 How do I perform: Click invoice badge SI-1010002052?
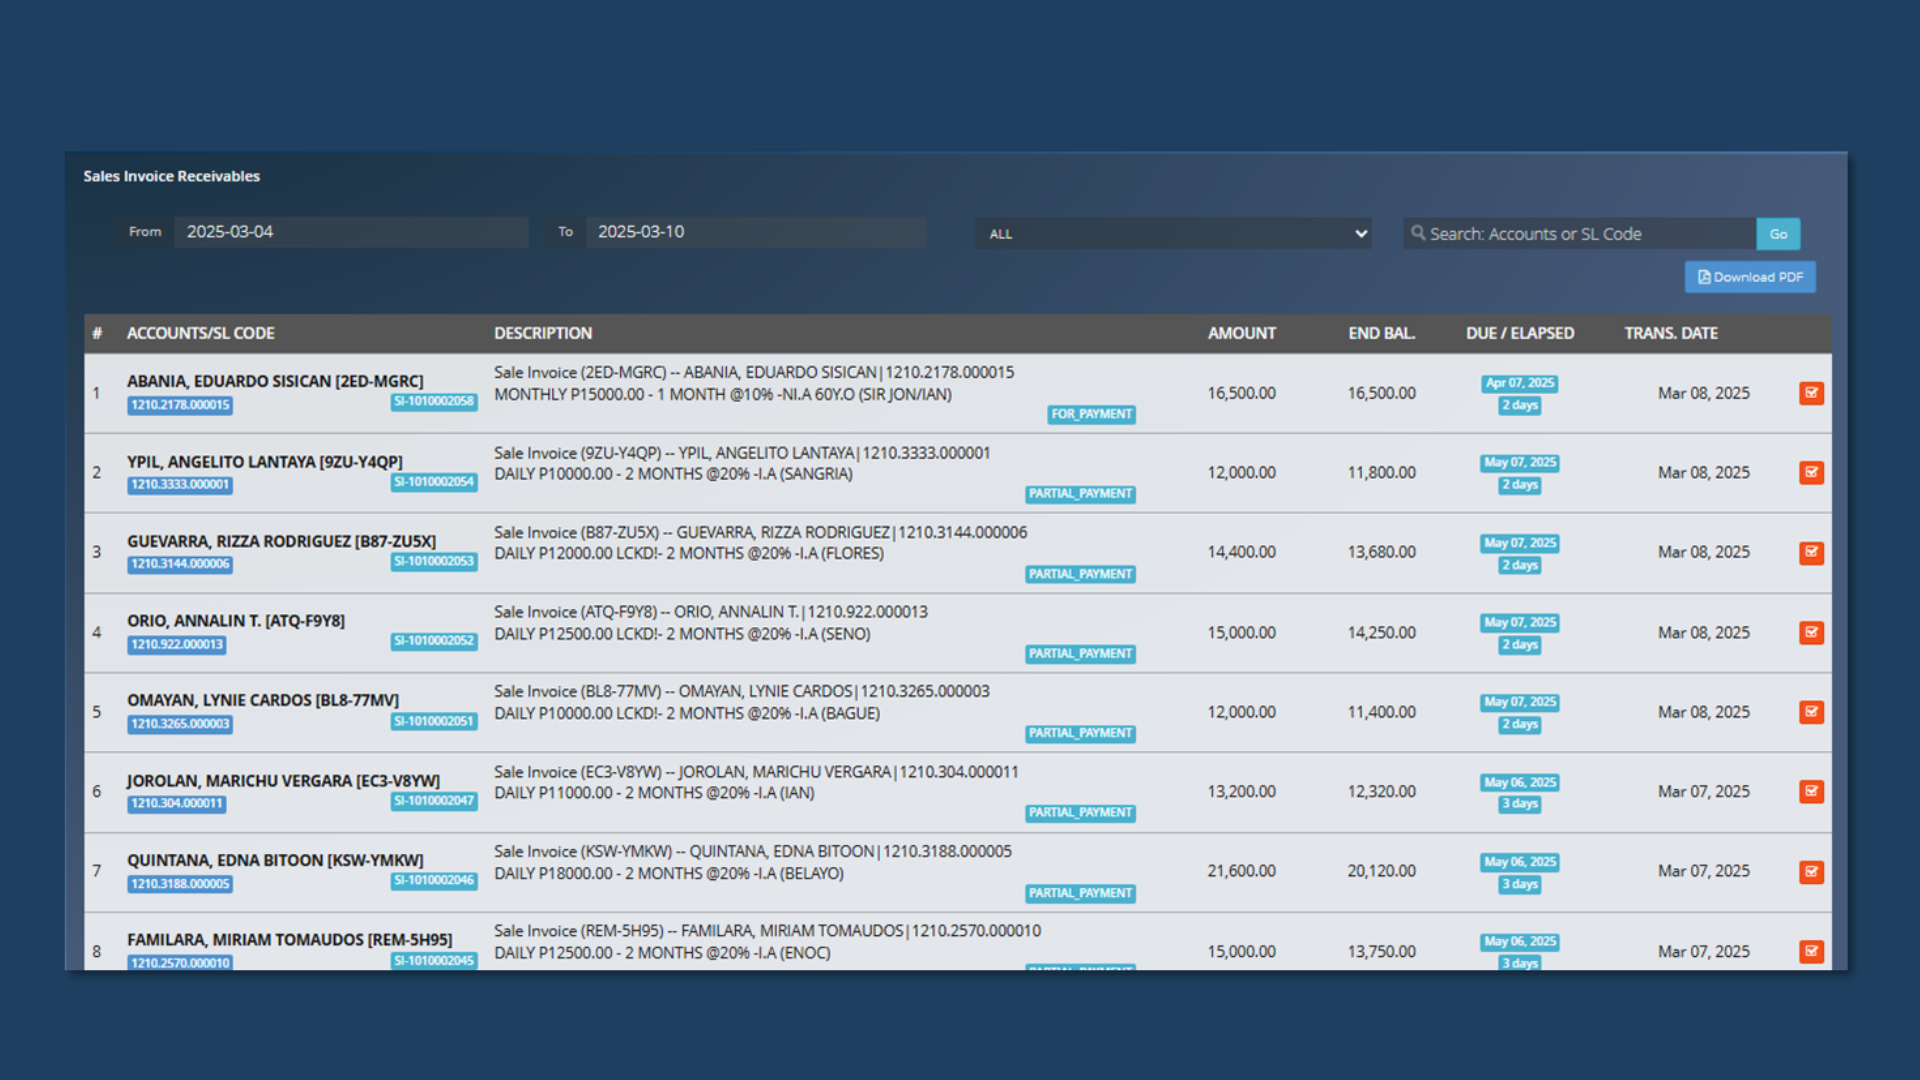click(434, 640)
